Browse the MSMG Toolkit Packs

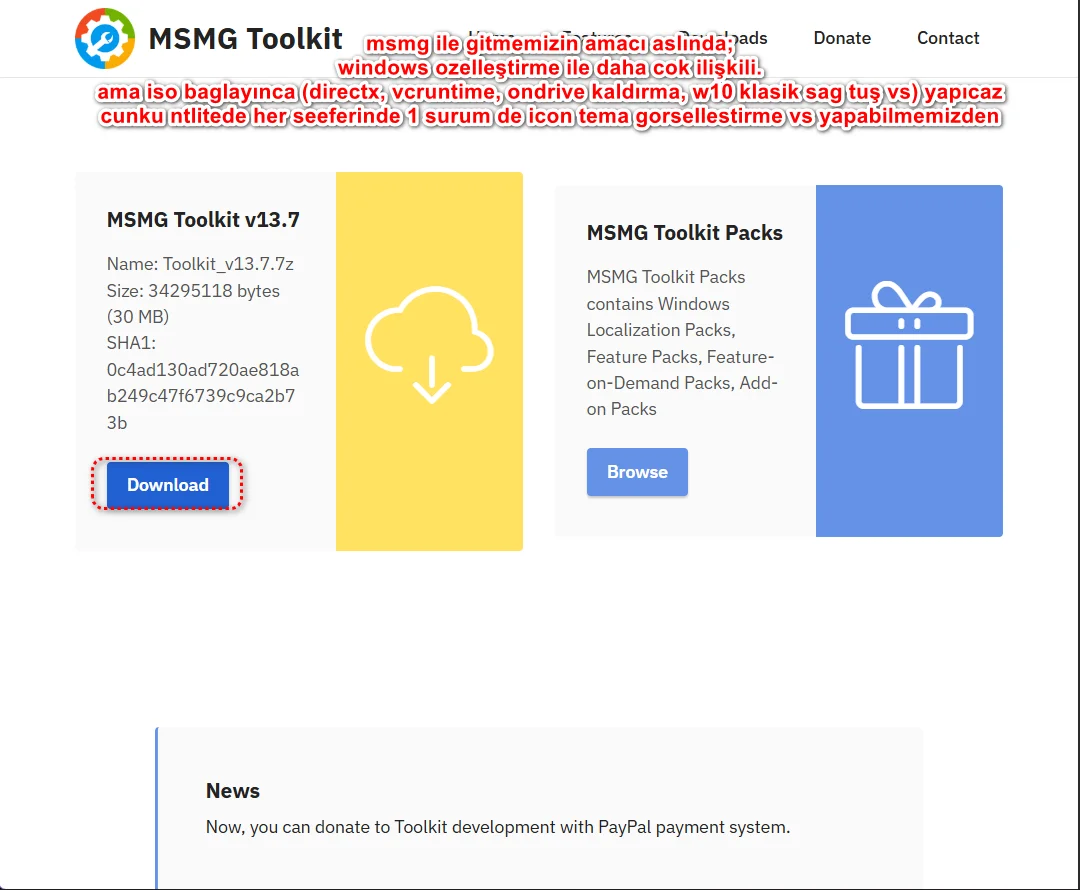(637, 472)
